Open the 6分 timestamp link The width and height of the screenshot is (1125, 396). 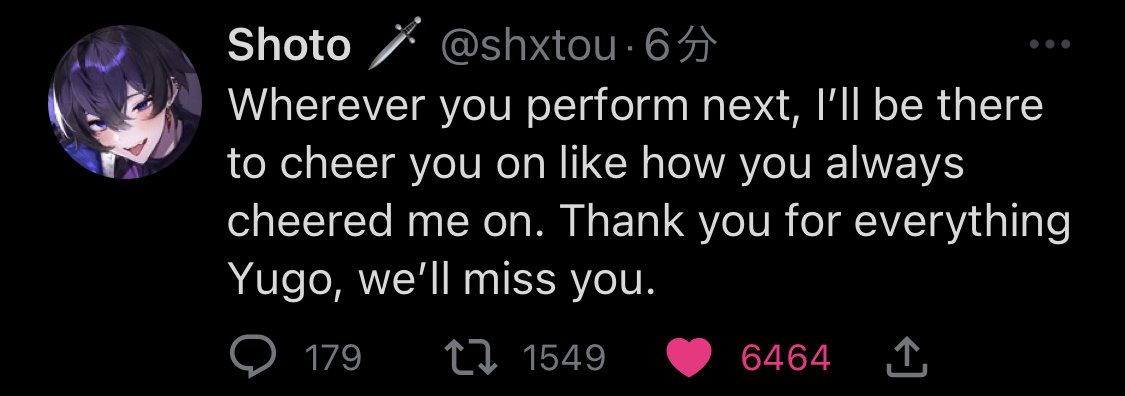click(x=680, y=47)
